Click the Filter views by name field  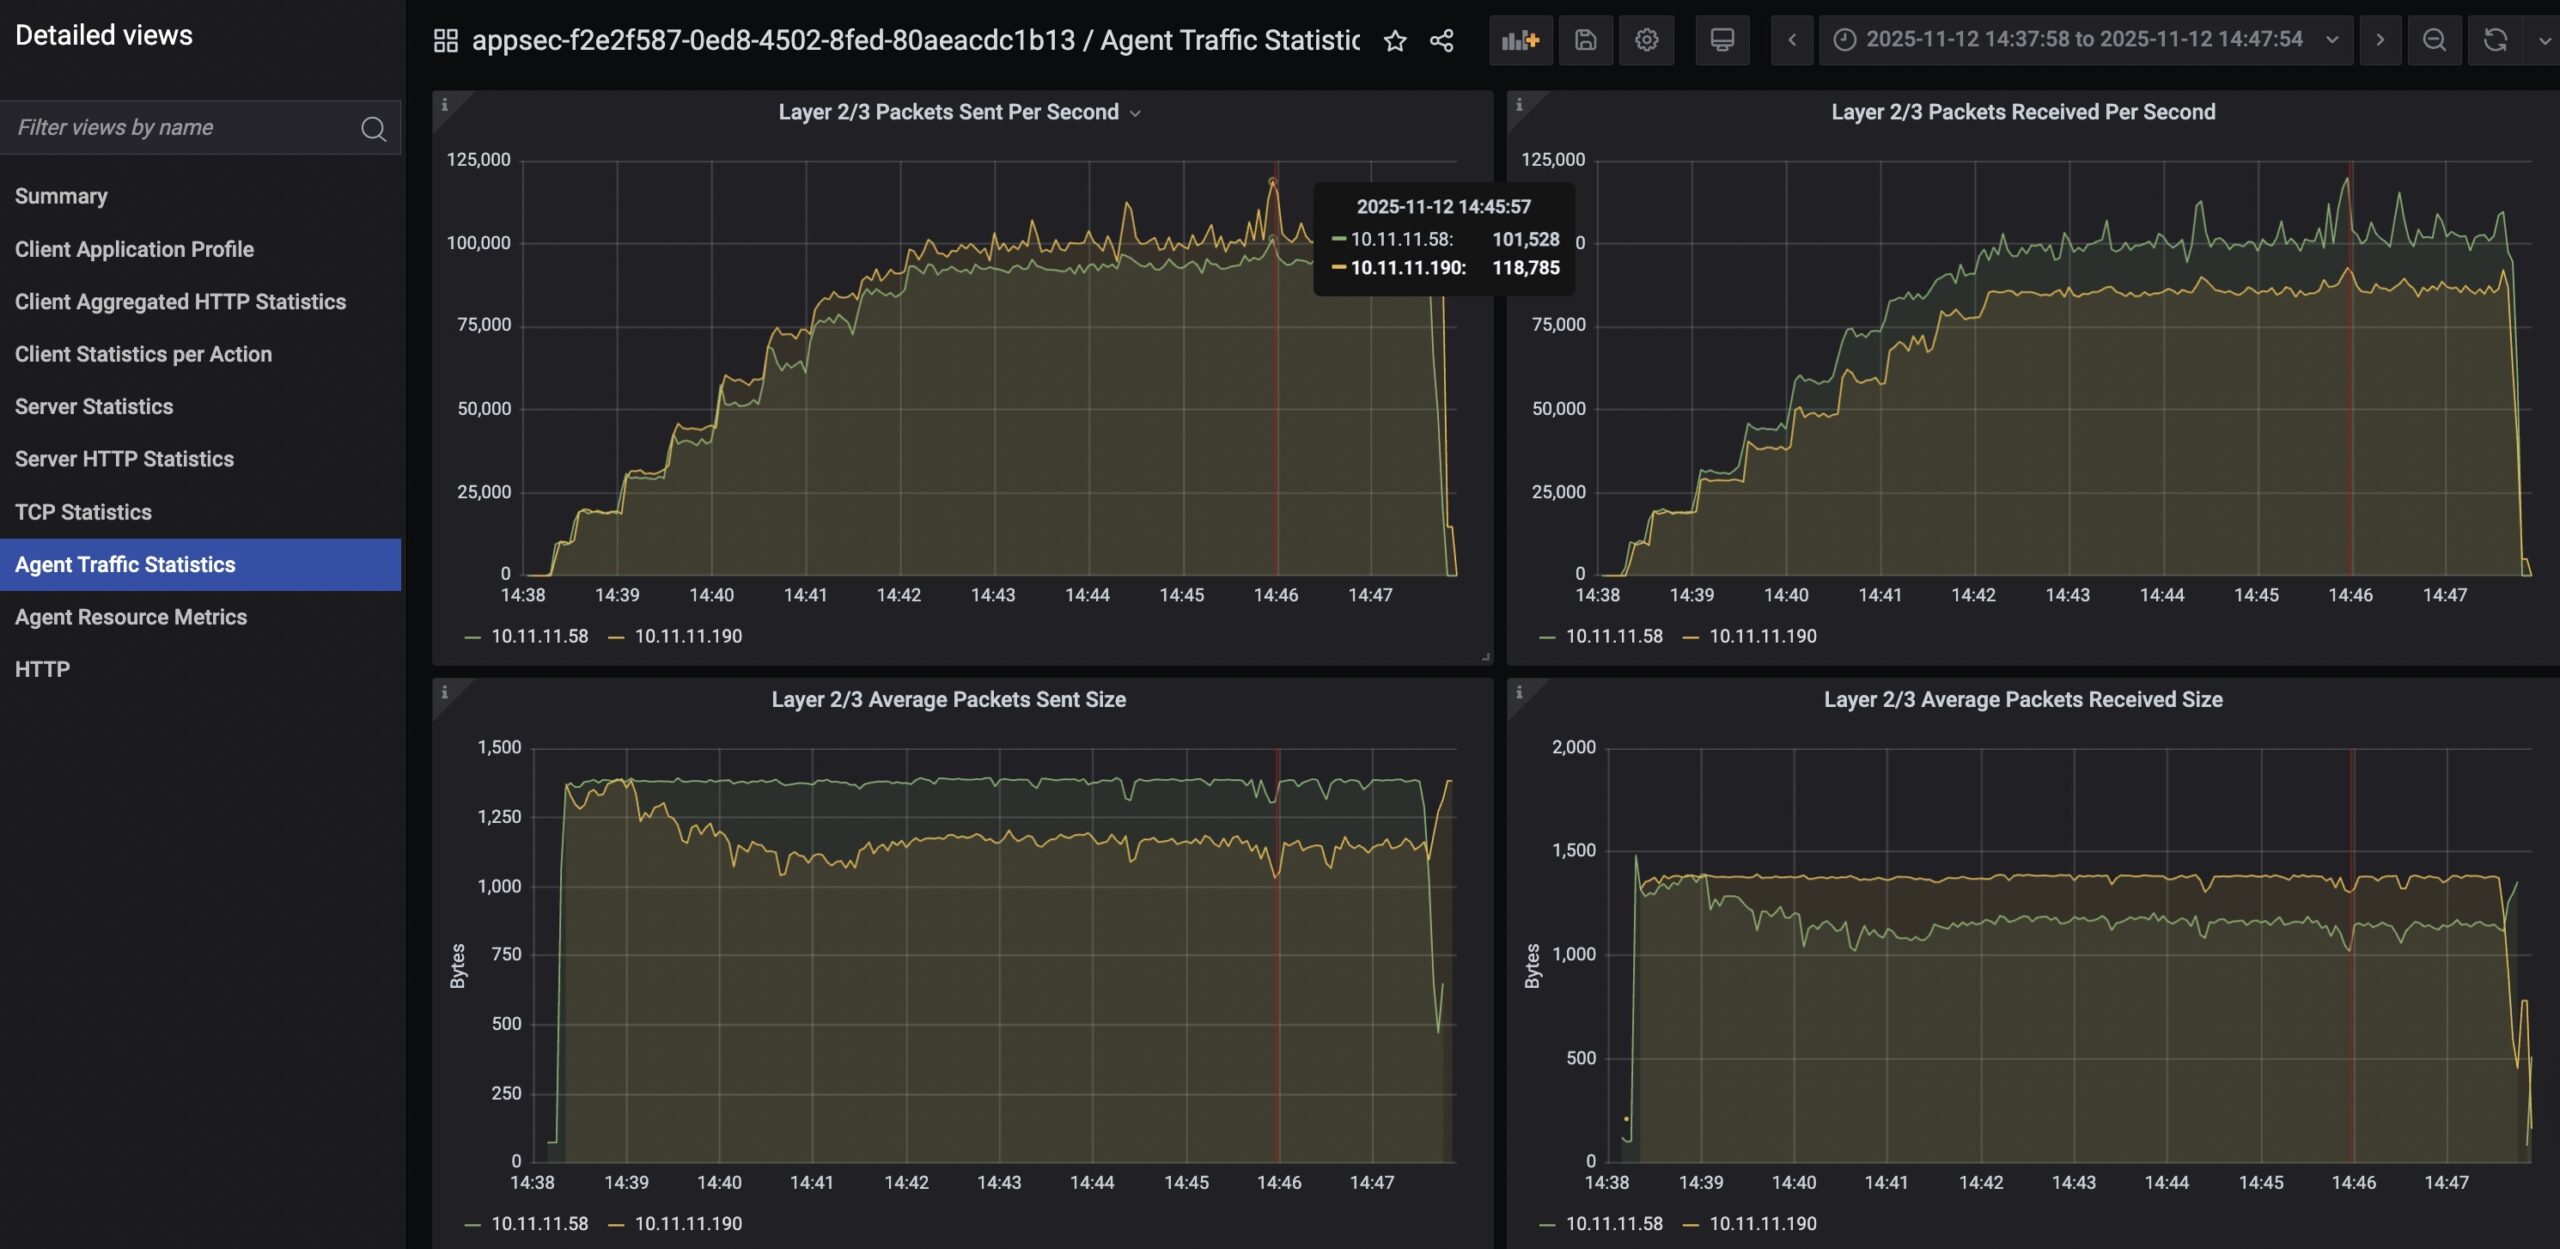click(185, 127)
